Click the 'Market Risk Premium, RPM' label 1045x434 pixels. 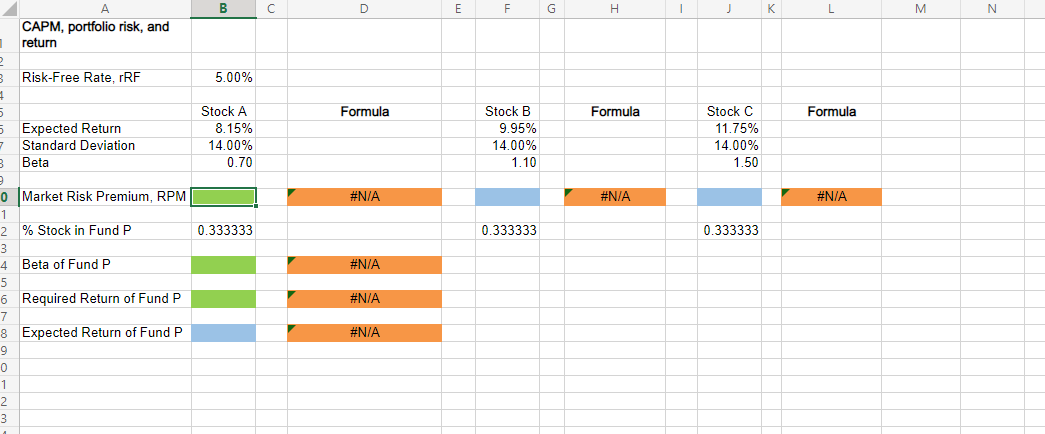[x=105, y=197]
